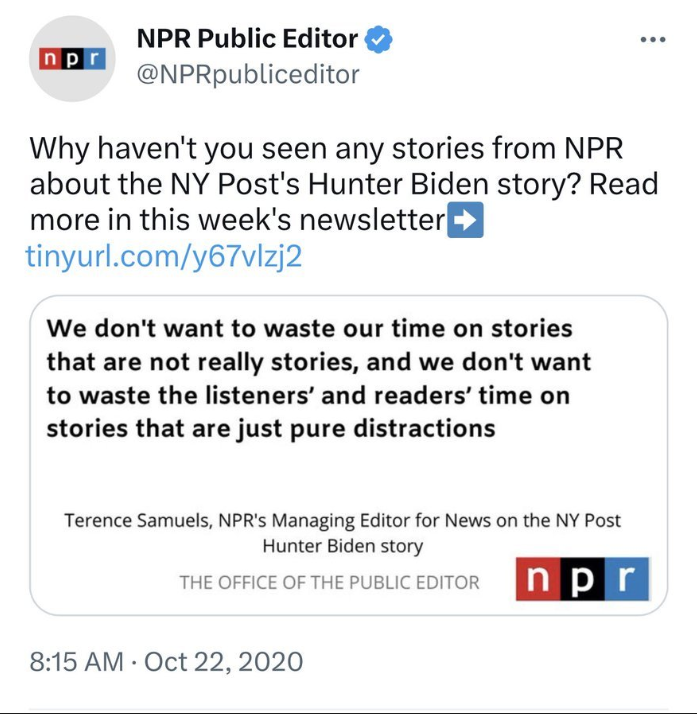Click the Oct 22, 2020 date
Viewport: 697px width, 714px height.
(x=224, y=662)
